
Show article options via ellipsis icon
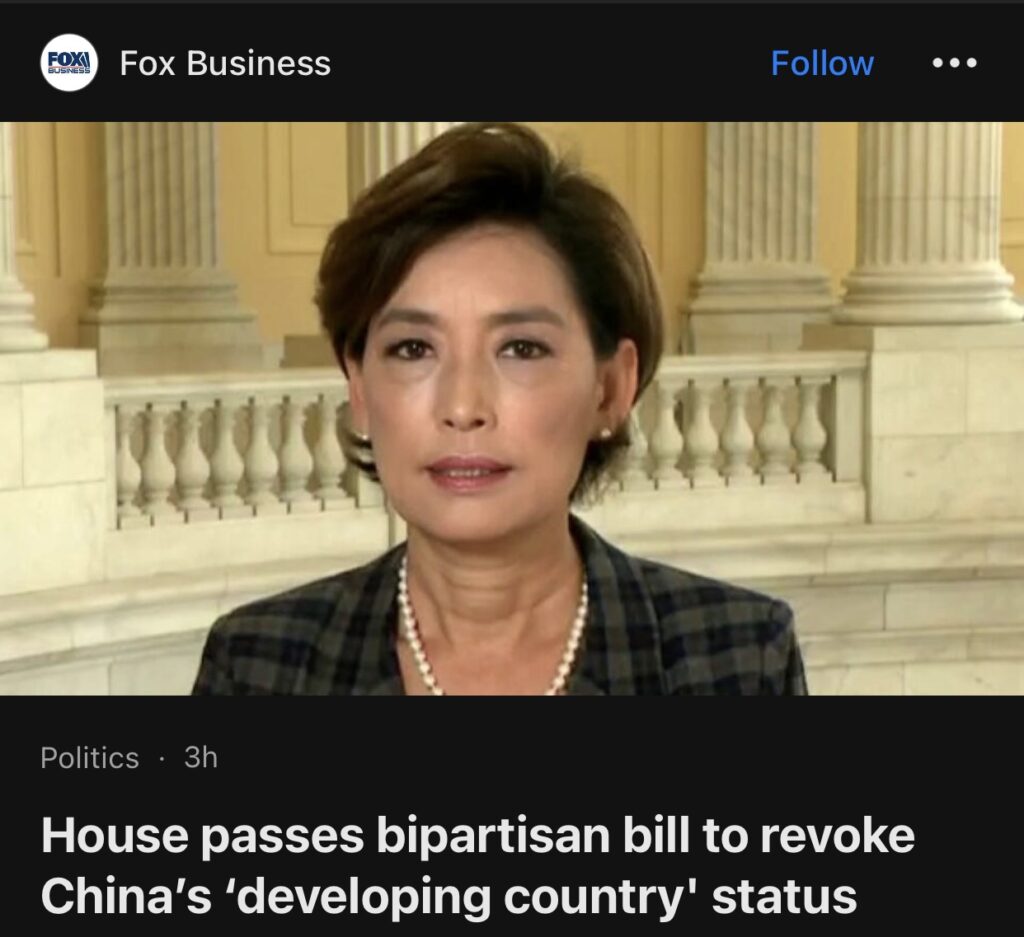pos(954,63)
